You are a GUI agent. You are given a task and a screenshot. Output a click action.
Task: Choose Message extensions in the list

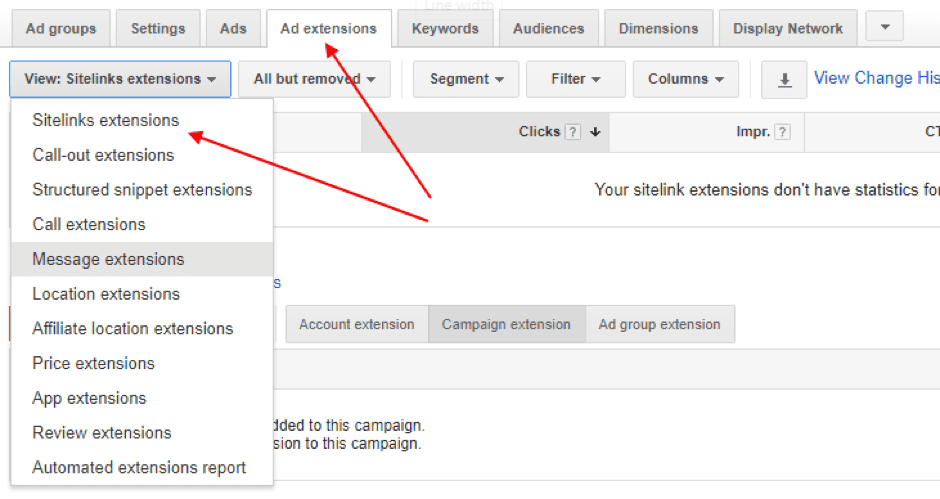(x=108, y=259)
